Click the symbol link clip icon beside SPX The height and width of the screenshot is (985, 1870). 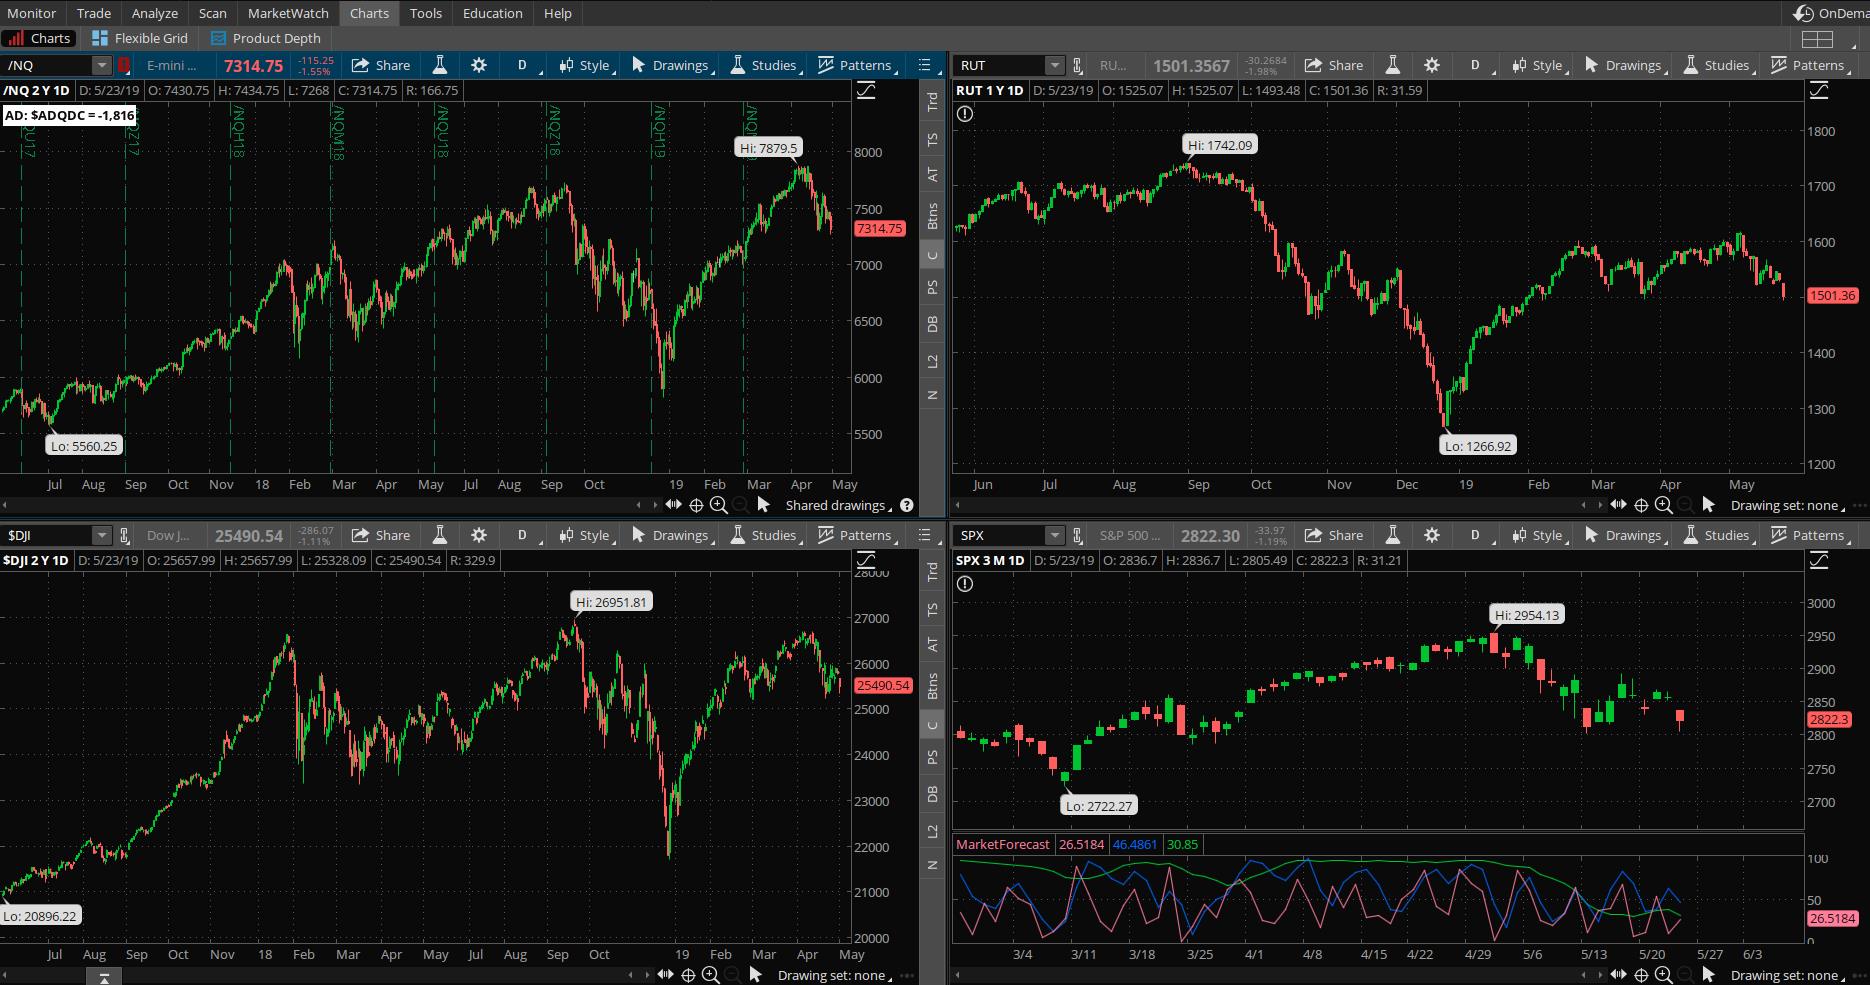click(1077, 535)
